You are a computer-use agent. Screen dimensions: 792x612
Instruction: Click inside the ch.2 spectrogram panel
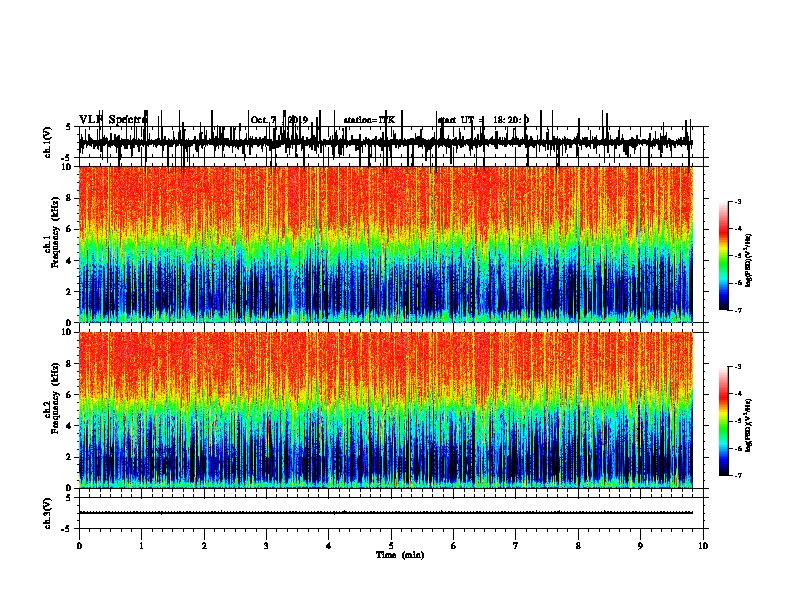[385, 410]
